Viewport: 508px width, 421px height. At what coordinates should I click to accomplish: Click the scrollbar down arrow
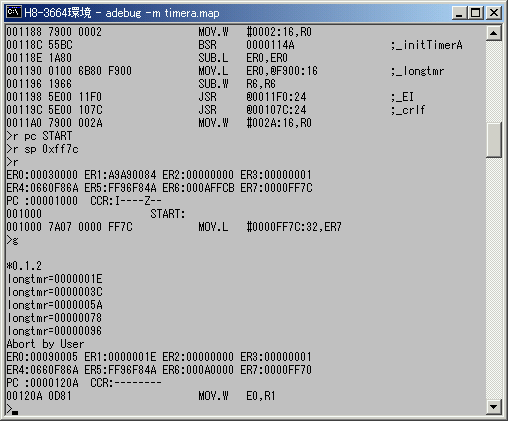coord(494,407)
